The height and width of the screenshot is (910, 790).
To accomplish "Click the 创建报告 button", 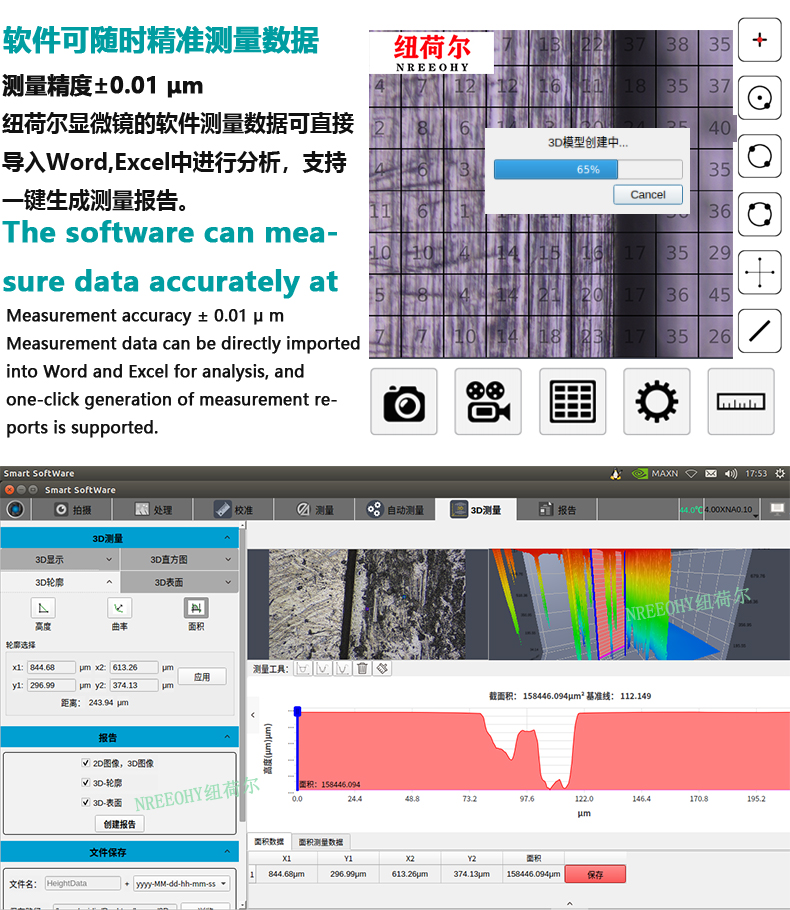I will [120, 824].
